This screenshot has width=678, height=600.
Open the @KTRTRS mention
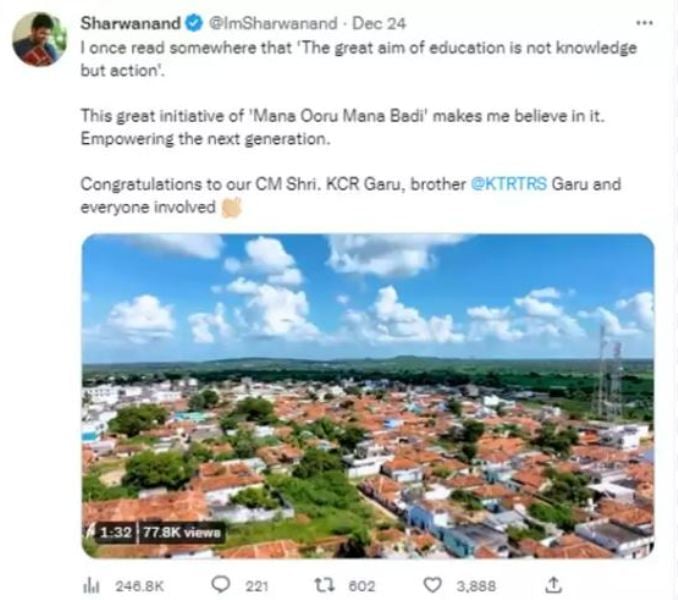click(509, 186)
